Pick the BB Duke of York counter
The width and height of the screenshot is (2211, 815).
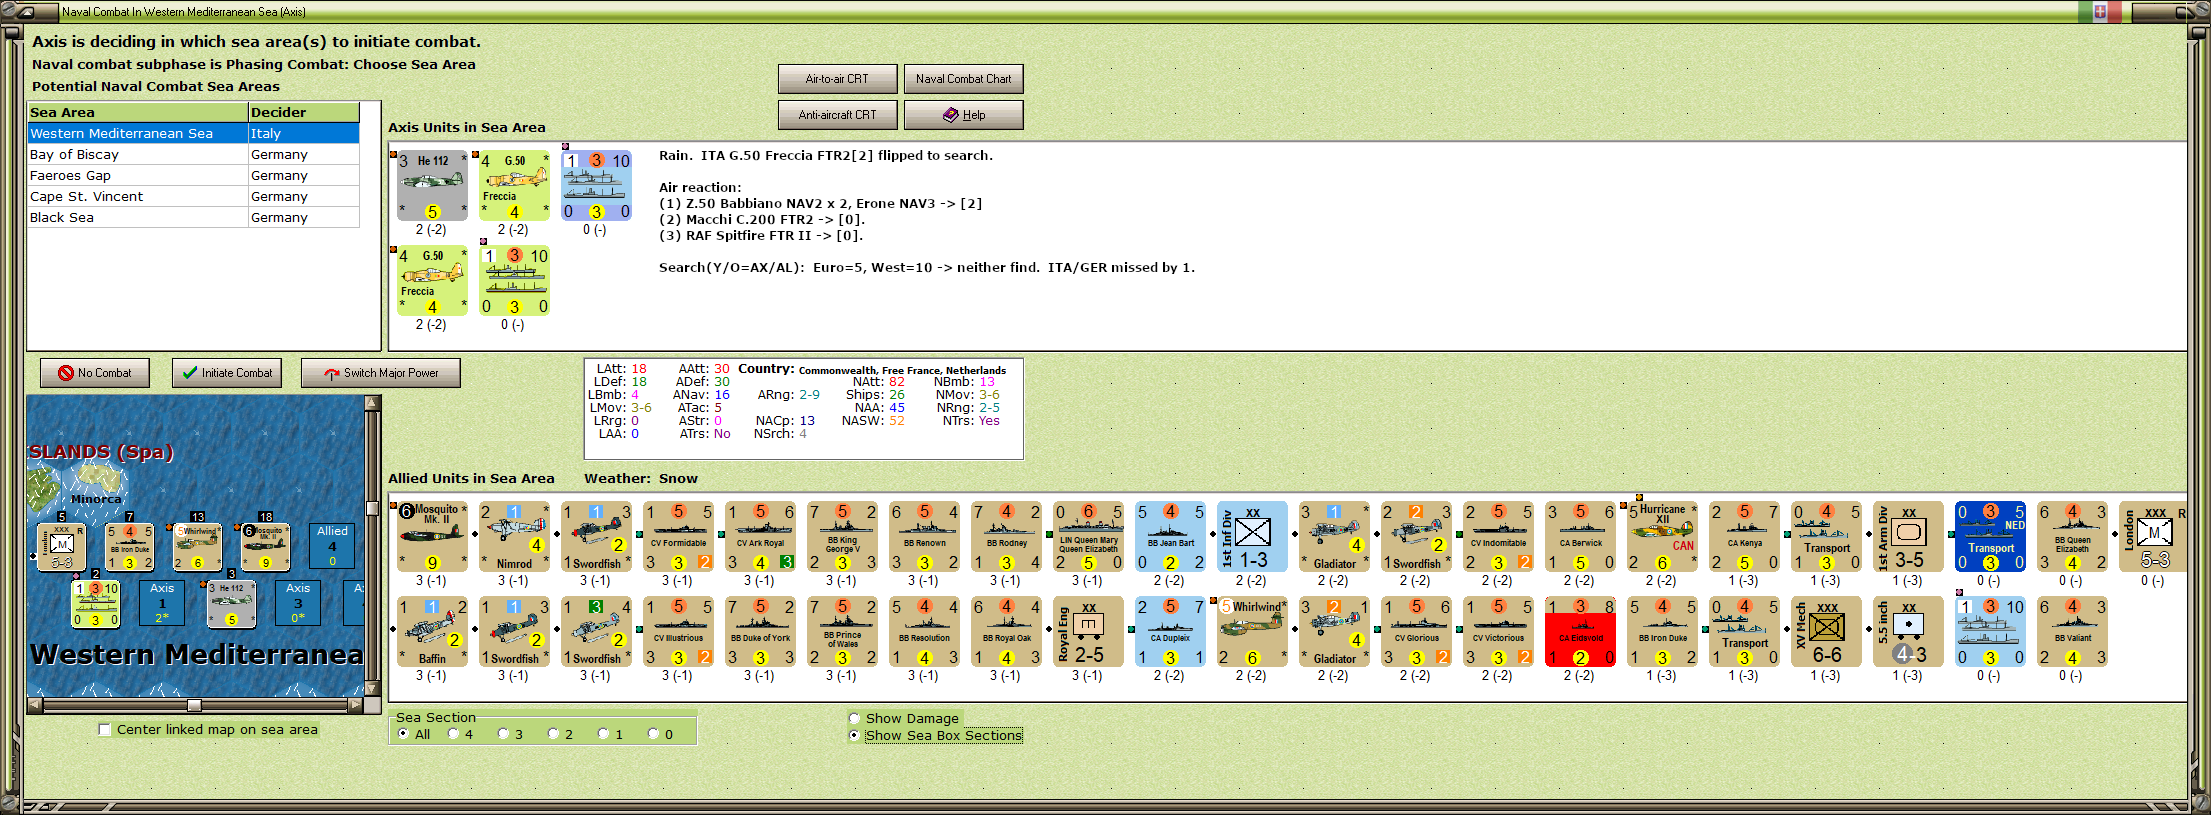click(760, 631)
